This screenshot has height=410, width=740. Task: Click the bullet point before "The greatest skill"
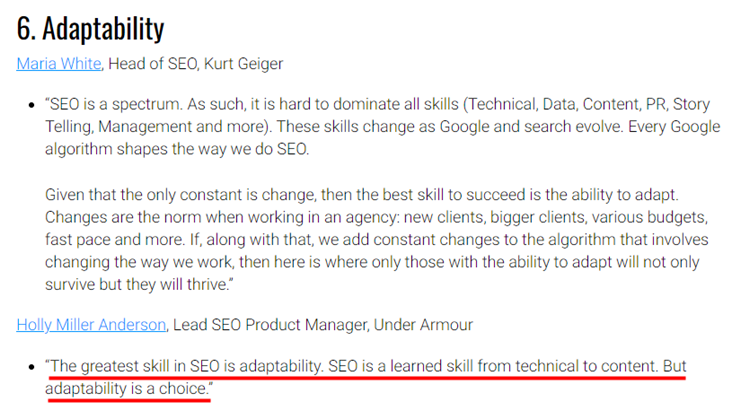coord(32,367)
